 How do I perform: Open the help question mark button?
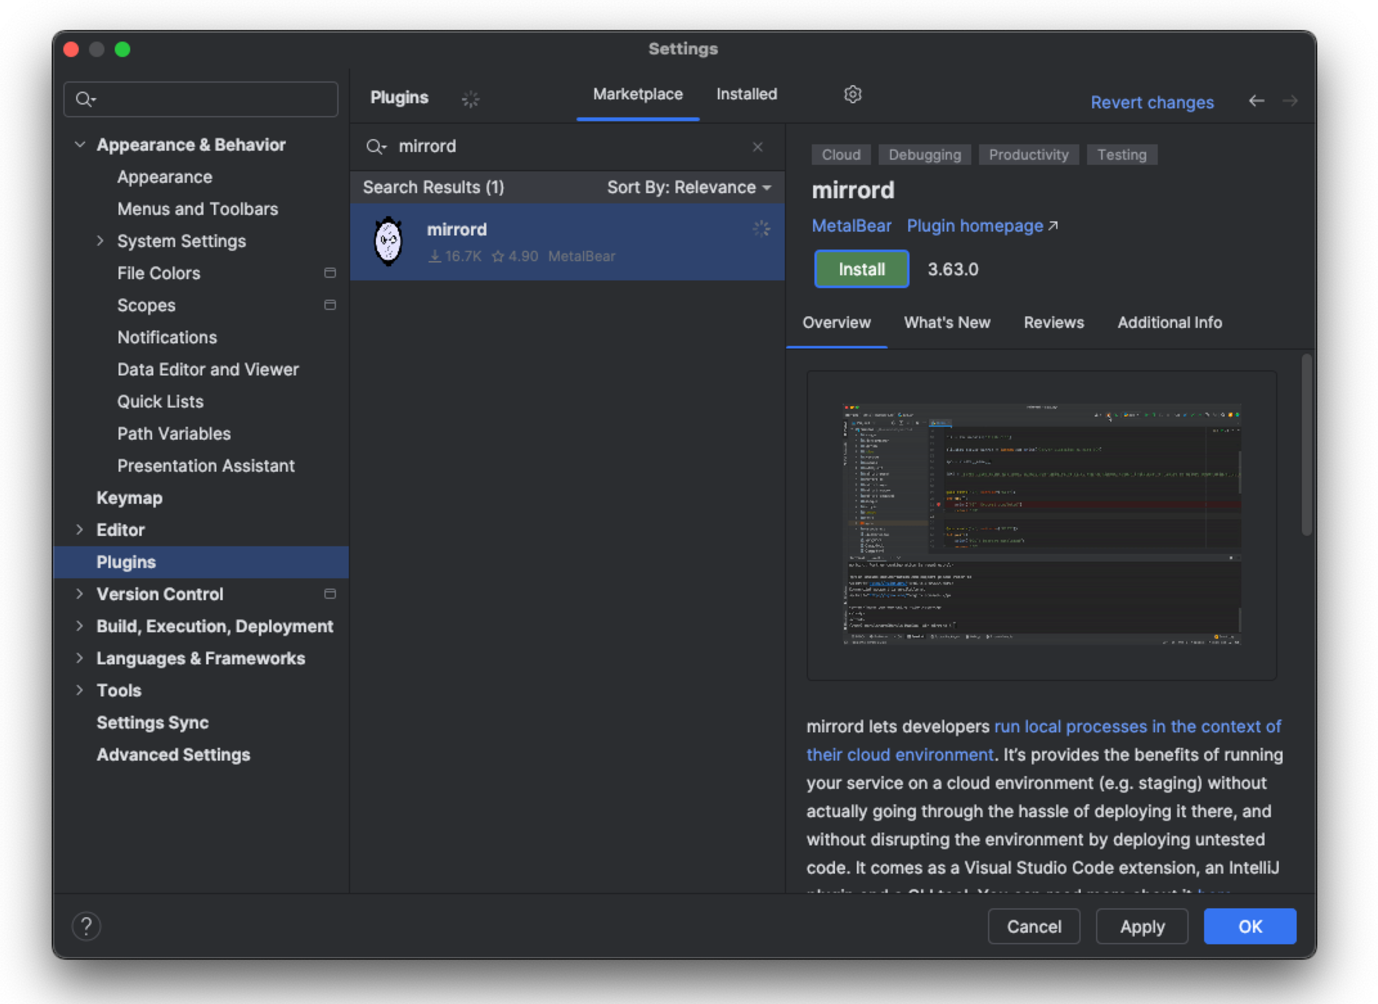[87, 926]
